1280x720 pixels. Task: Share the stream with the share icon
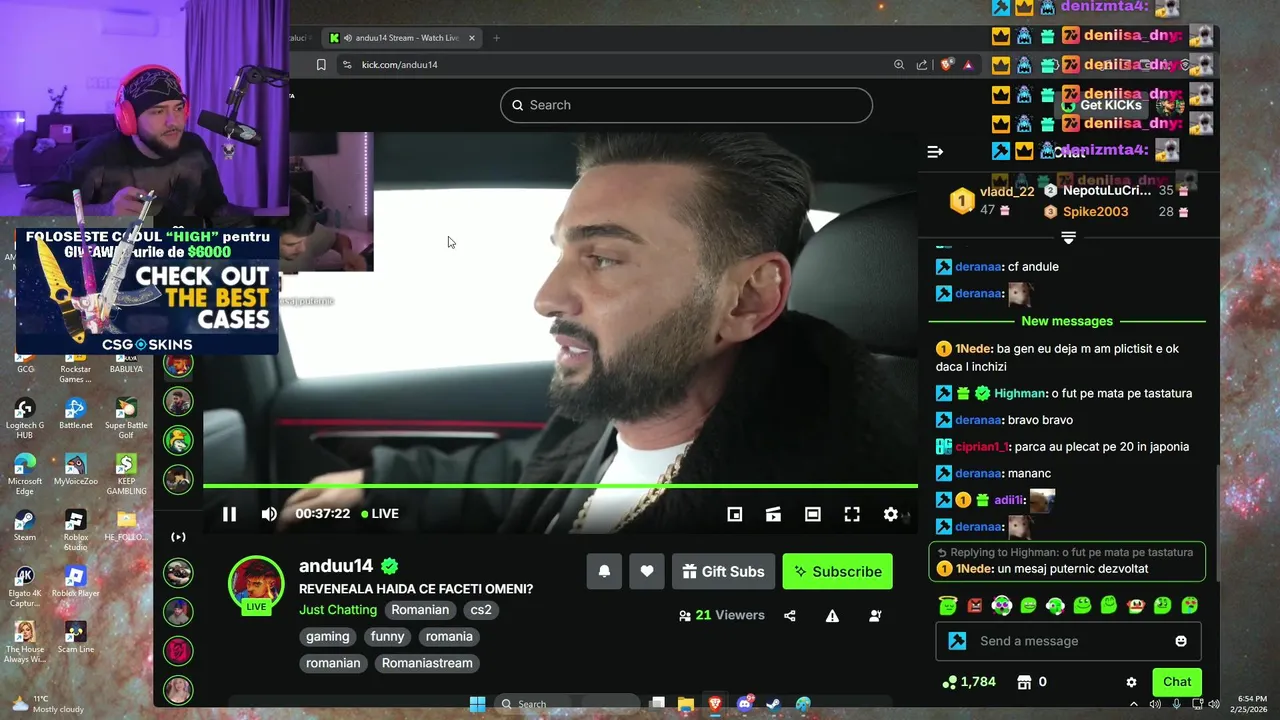(790, 616)
